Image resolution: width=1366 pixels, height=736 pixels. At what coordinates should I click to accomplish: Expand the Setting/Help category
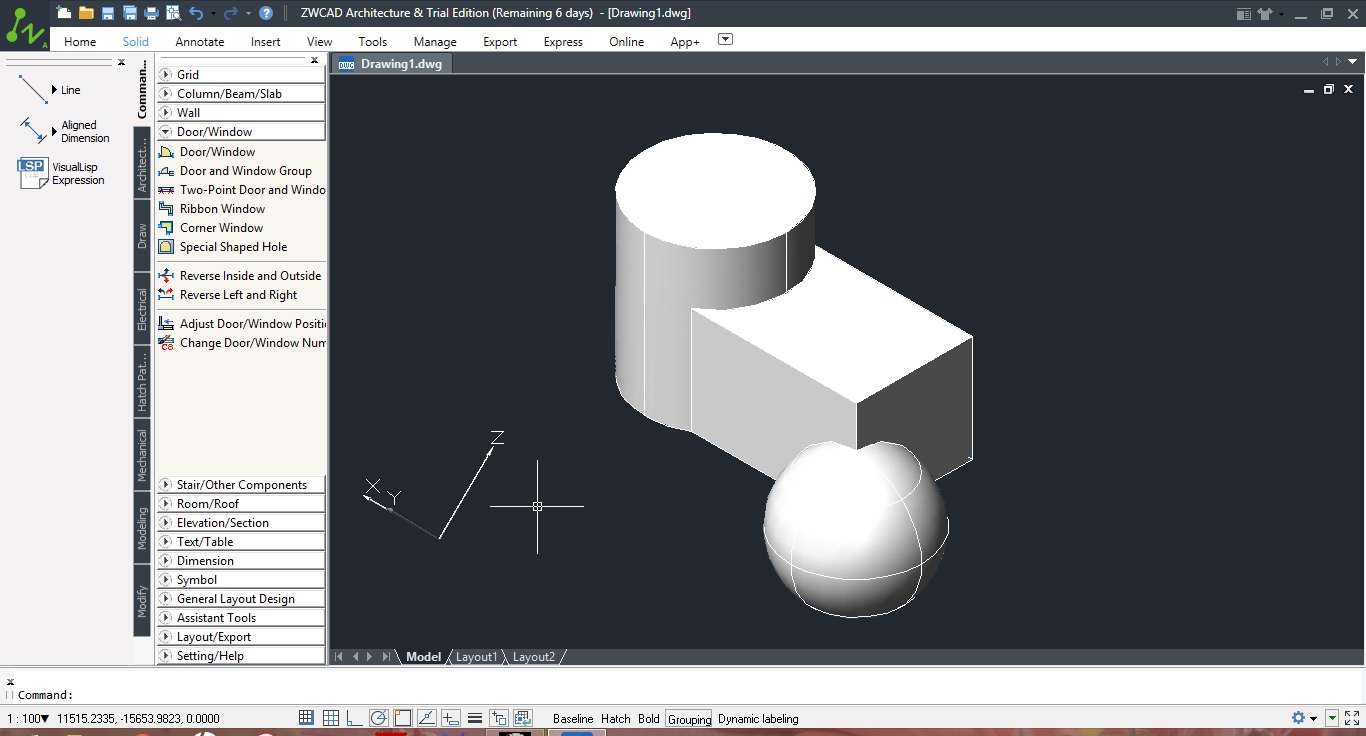[x=241, y=656]
